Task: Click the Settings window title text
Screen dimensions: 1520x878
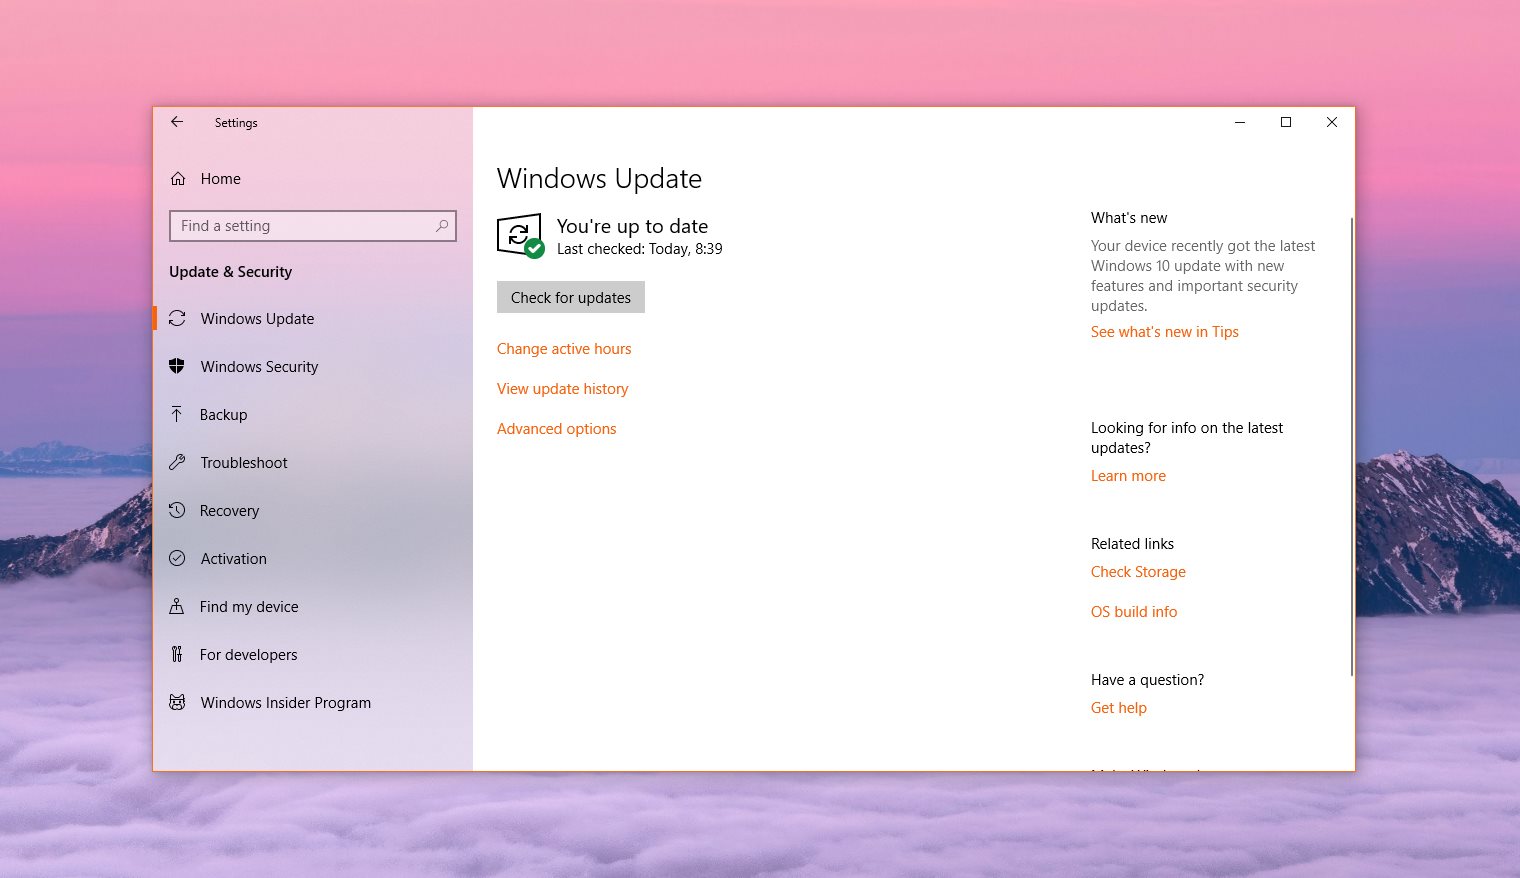Action: pos(236,123)
